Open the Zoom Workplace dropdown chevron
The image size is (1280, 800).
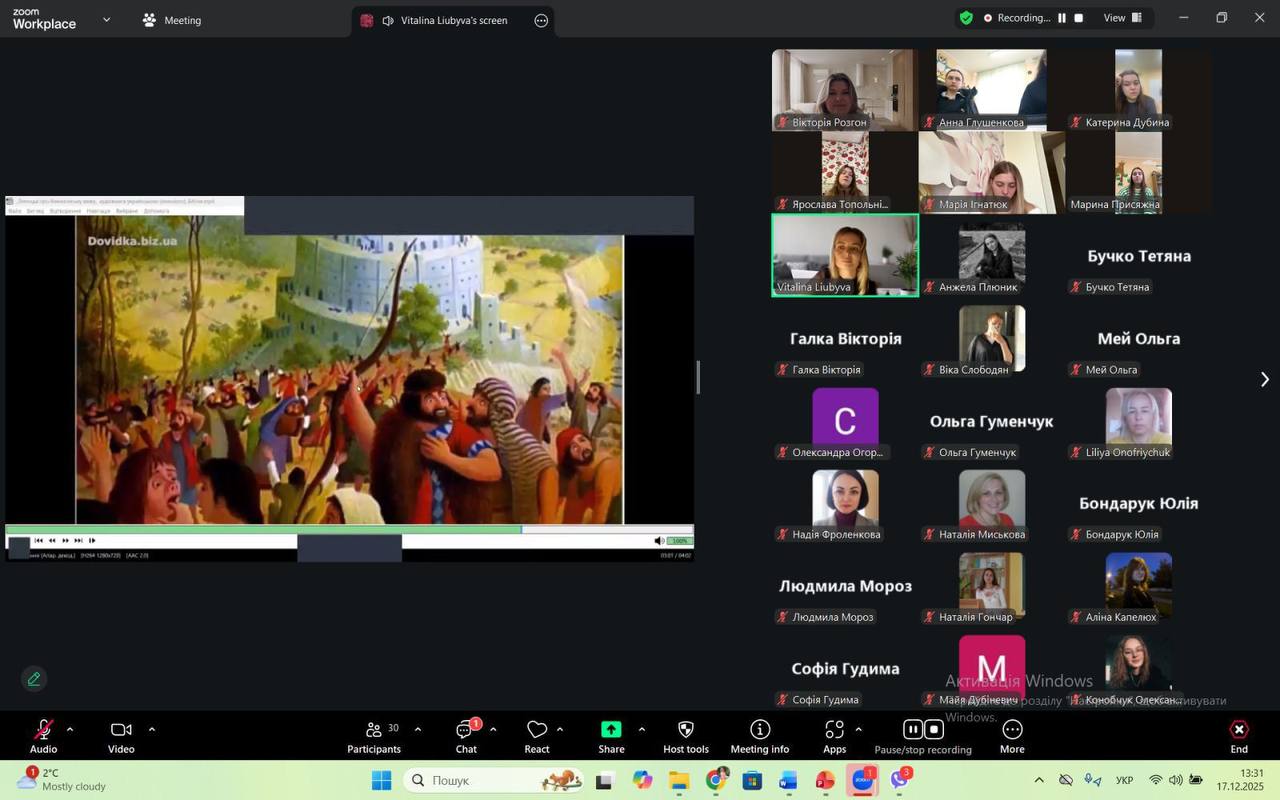tap(107, 20)
